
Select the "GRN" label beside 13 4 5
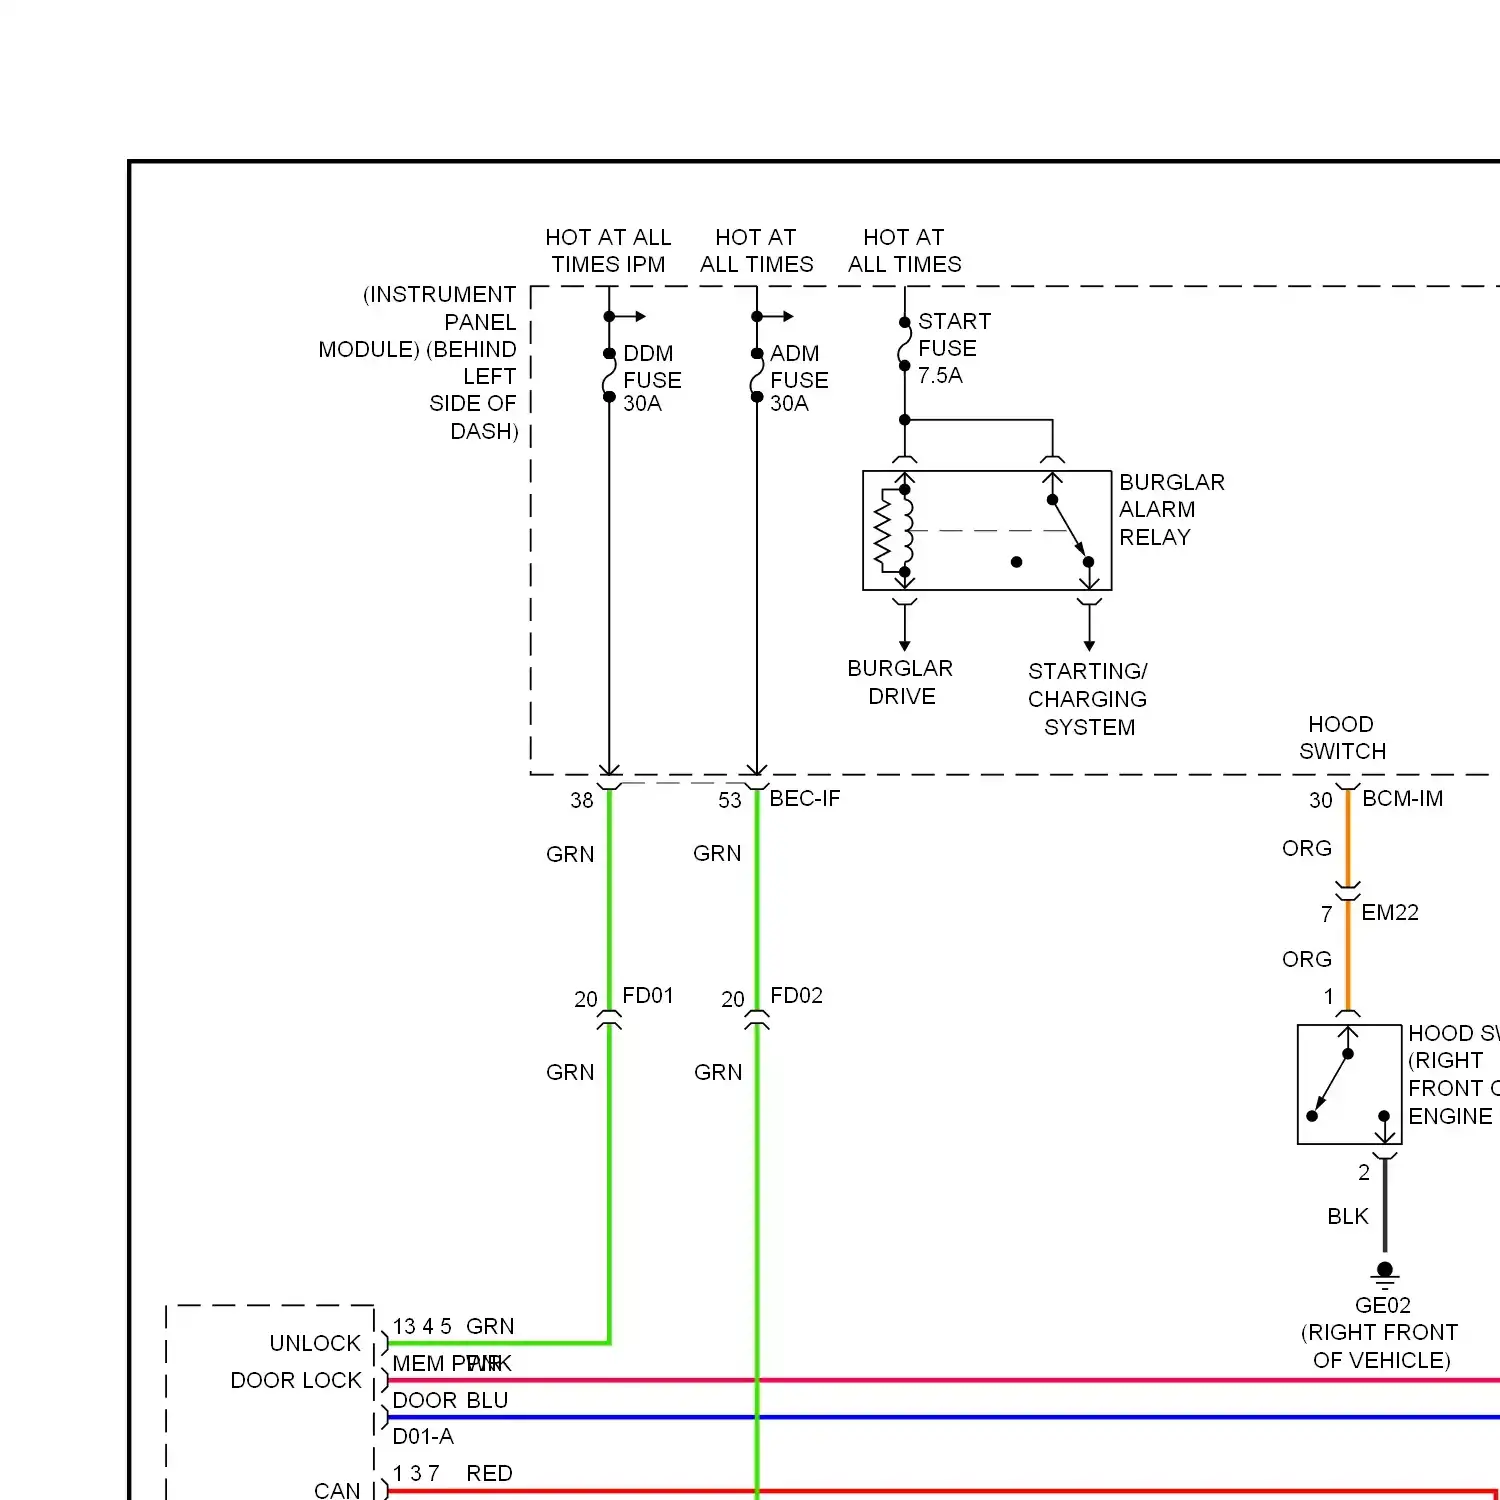(490, 1326)
